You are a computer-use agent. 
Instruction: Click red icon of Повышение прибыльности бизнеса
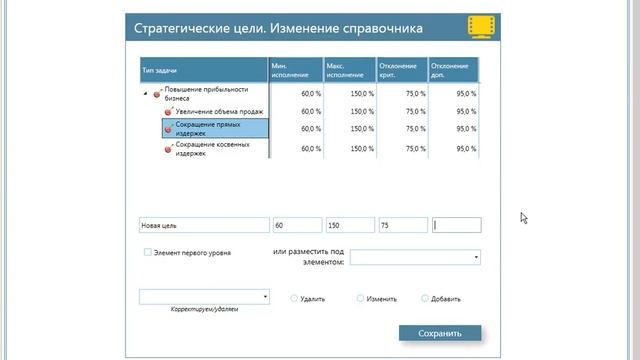(x=157, y=95)
